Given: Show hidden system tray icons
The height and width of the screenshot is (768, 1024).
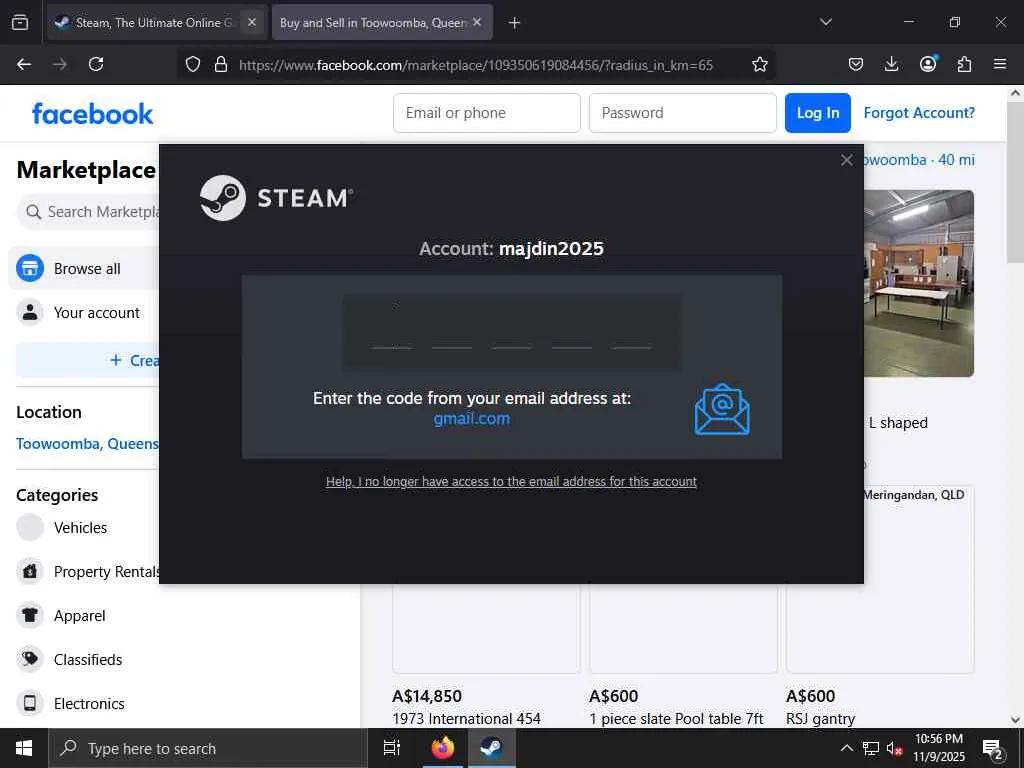Looking at the screenshot, I should pos(846,748).
